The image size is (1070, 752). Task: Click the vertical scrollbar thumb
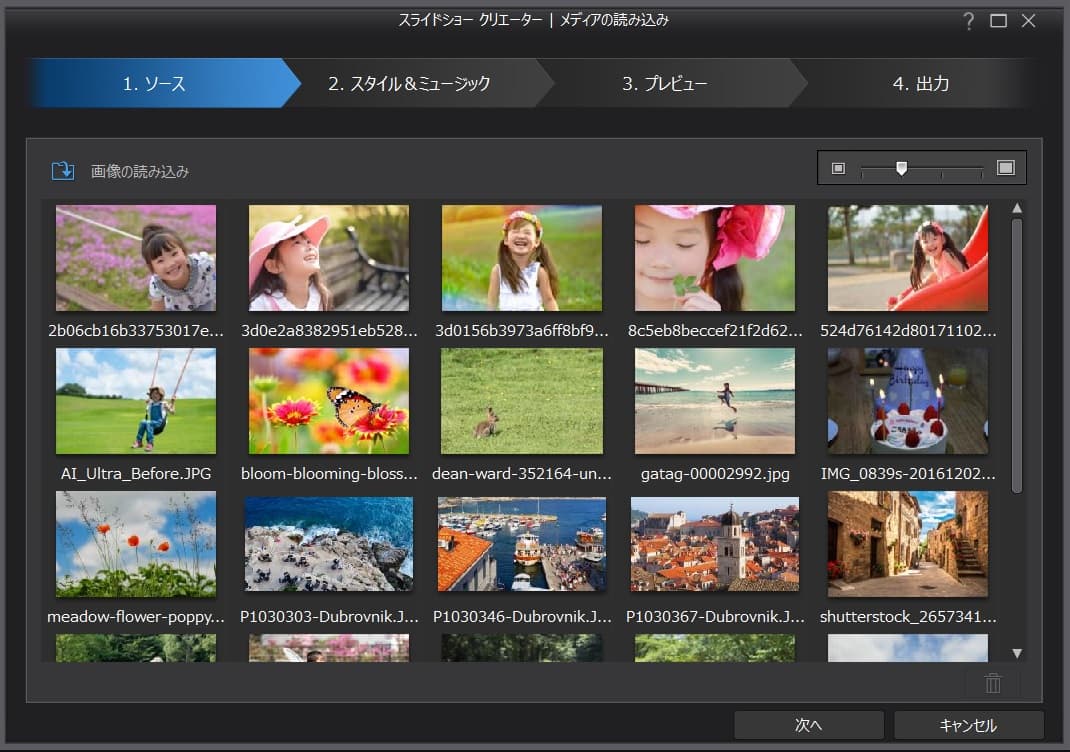1017,355
